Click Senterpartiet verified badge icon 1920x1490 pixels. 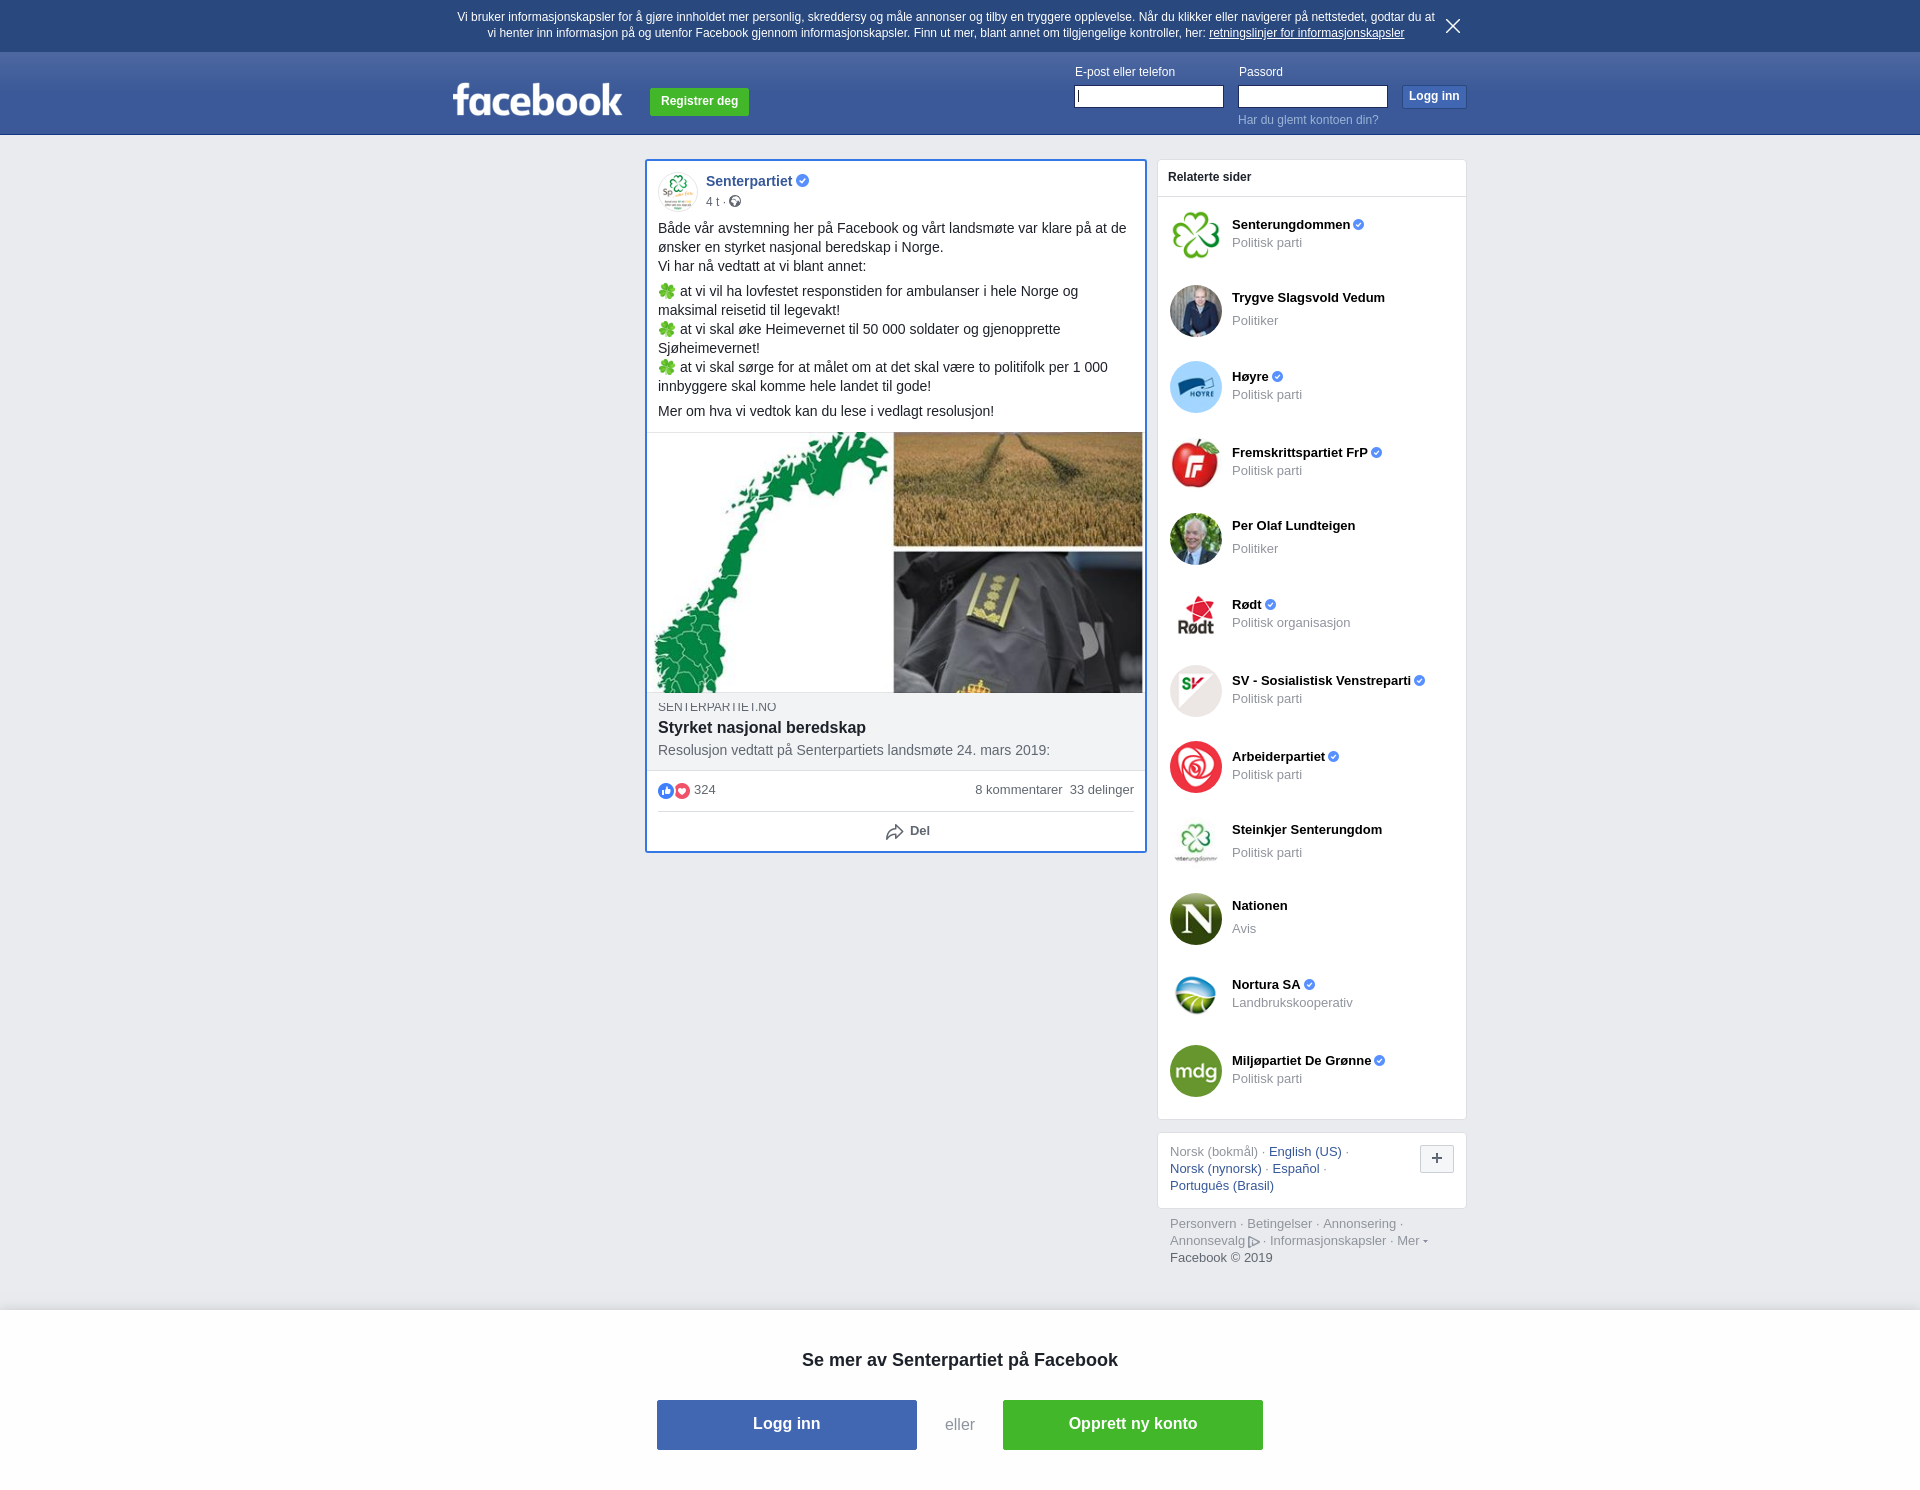point(803,181)
